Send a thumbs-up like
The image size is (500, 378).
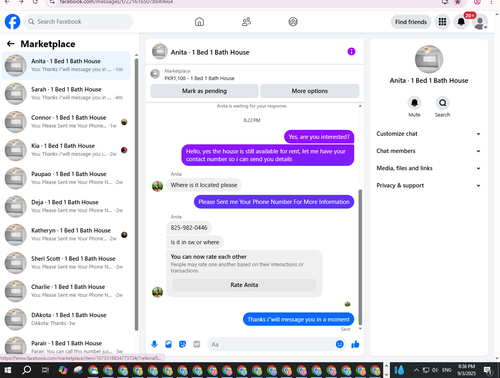(355, 344)
